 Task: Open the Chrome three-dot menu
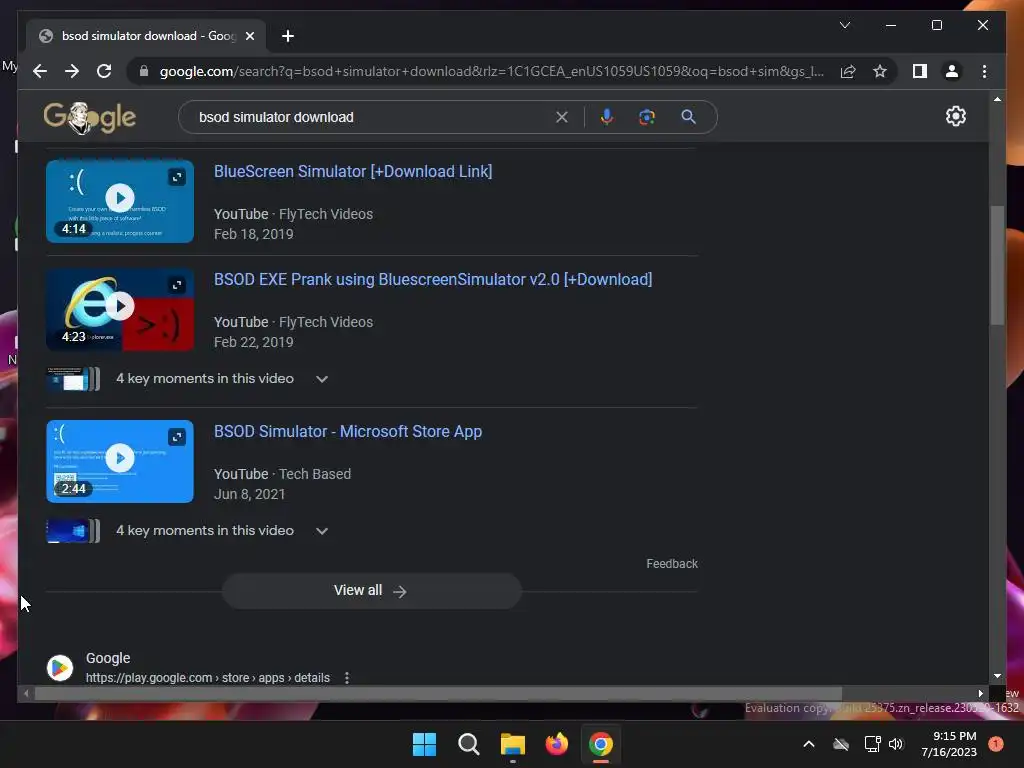coord(984,71)
